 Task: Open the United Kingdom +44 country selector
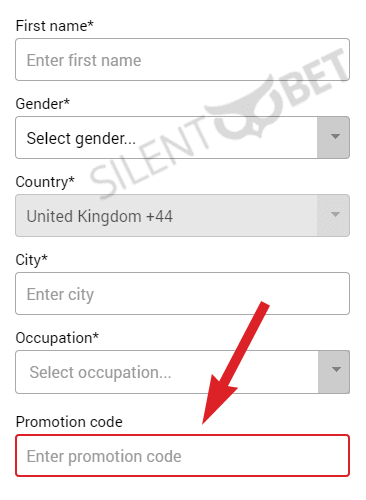pyautogui.click(x=182, y=215)
